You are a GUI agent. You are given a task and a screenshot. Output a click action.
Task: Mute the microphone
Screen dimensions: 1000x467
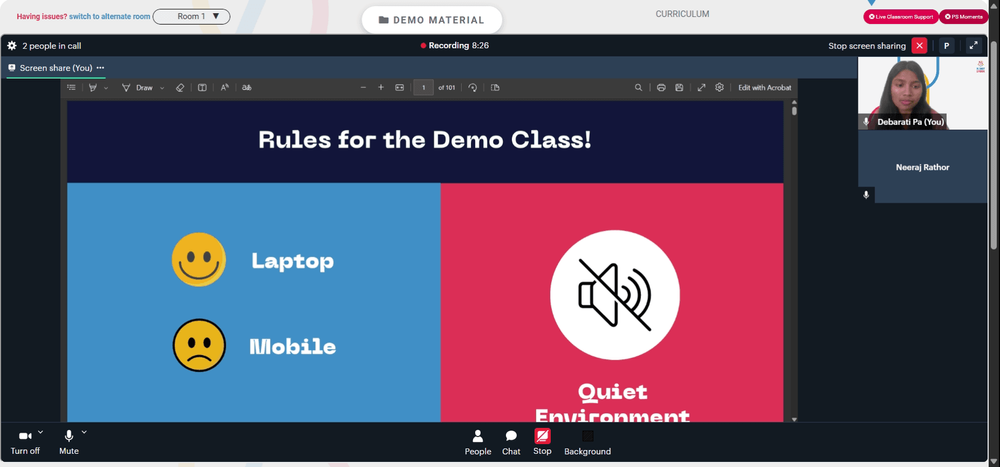tap(69, 443)
